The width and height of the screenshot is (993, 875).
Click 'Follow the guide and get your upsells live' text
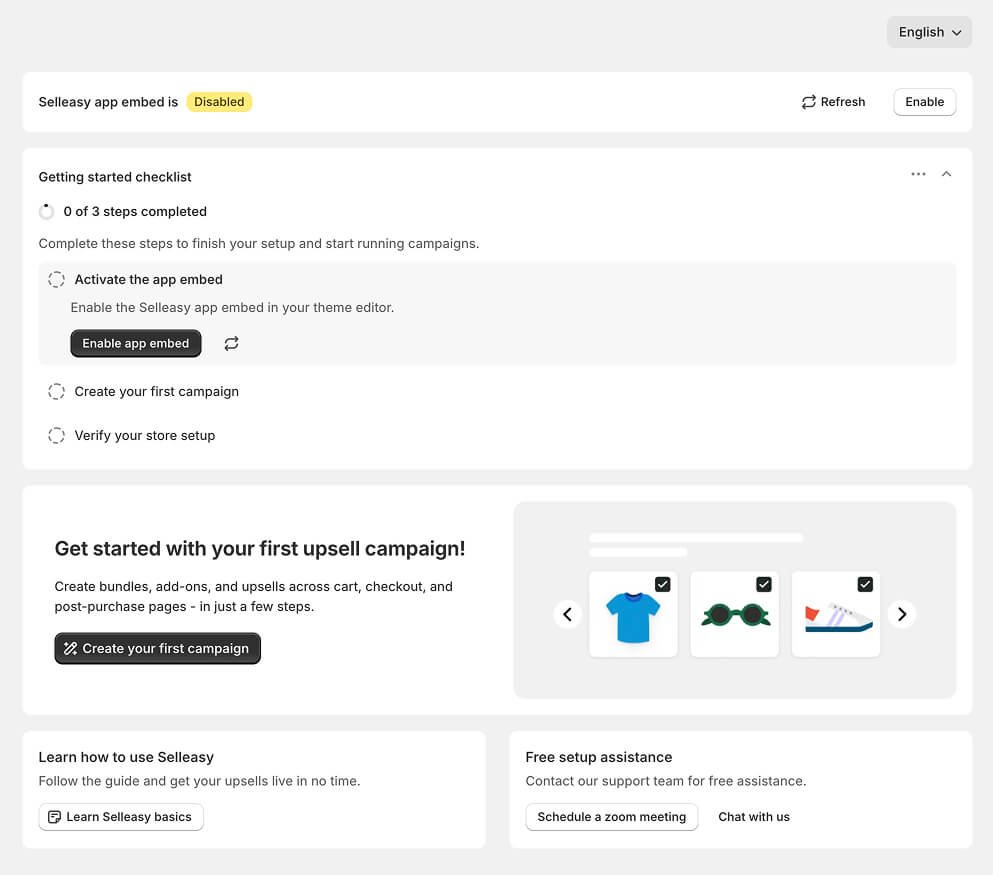[x=199, y=781]
